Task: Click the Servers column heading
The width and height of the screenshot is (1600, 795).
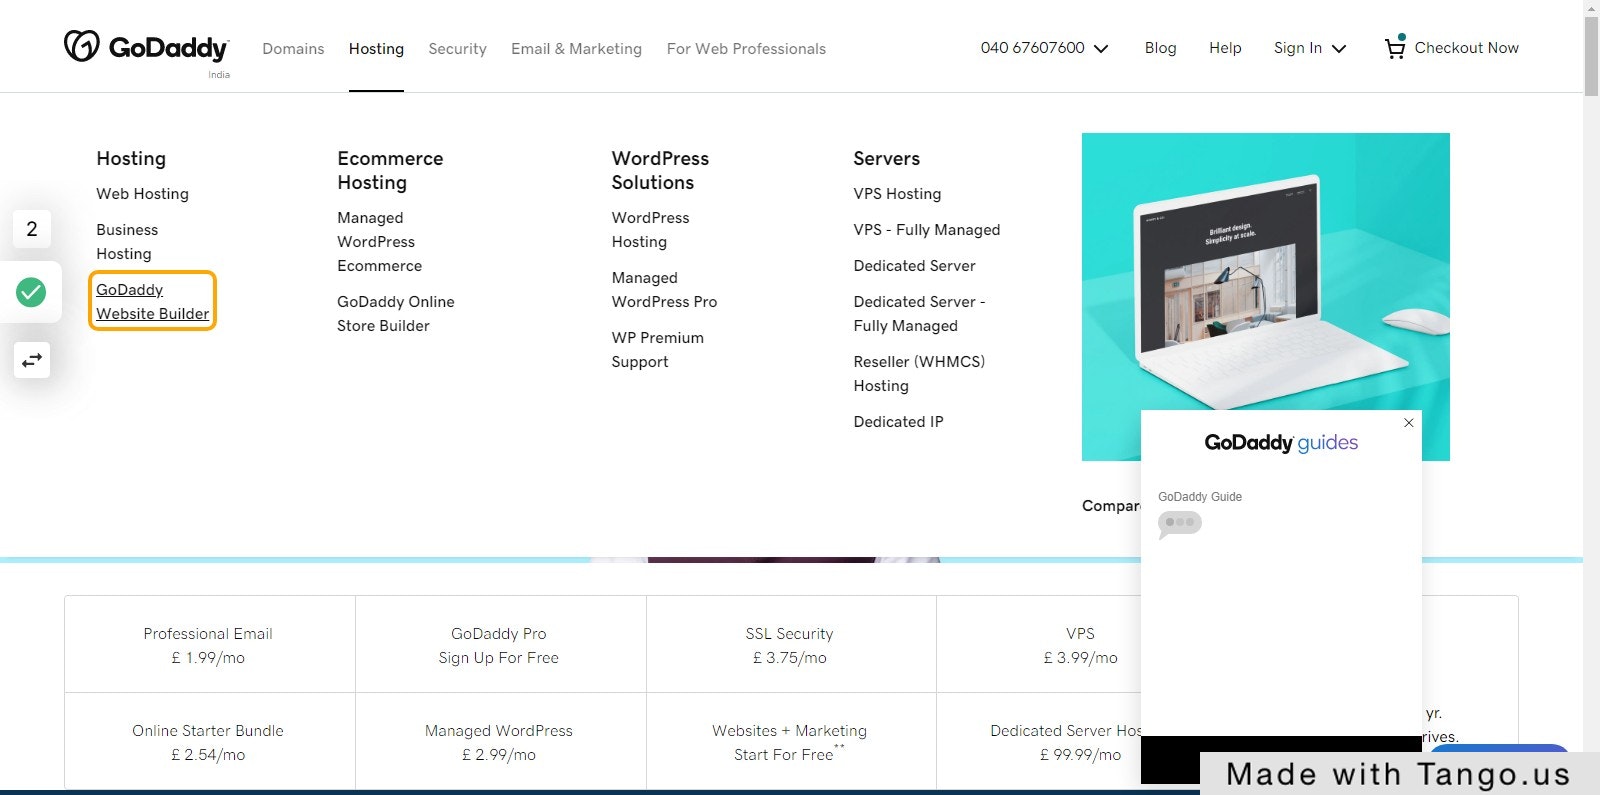Action: coord(886,158)
